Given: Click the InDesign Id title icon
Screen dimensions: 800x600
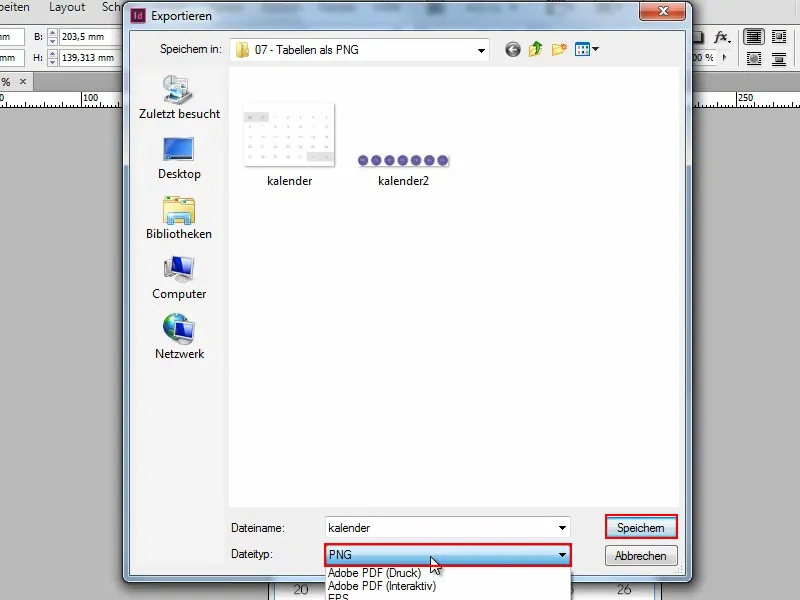Looking at the screenshot, I should [x=138, y=15].
